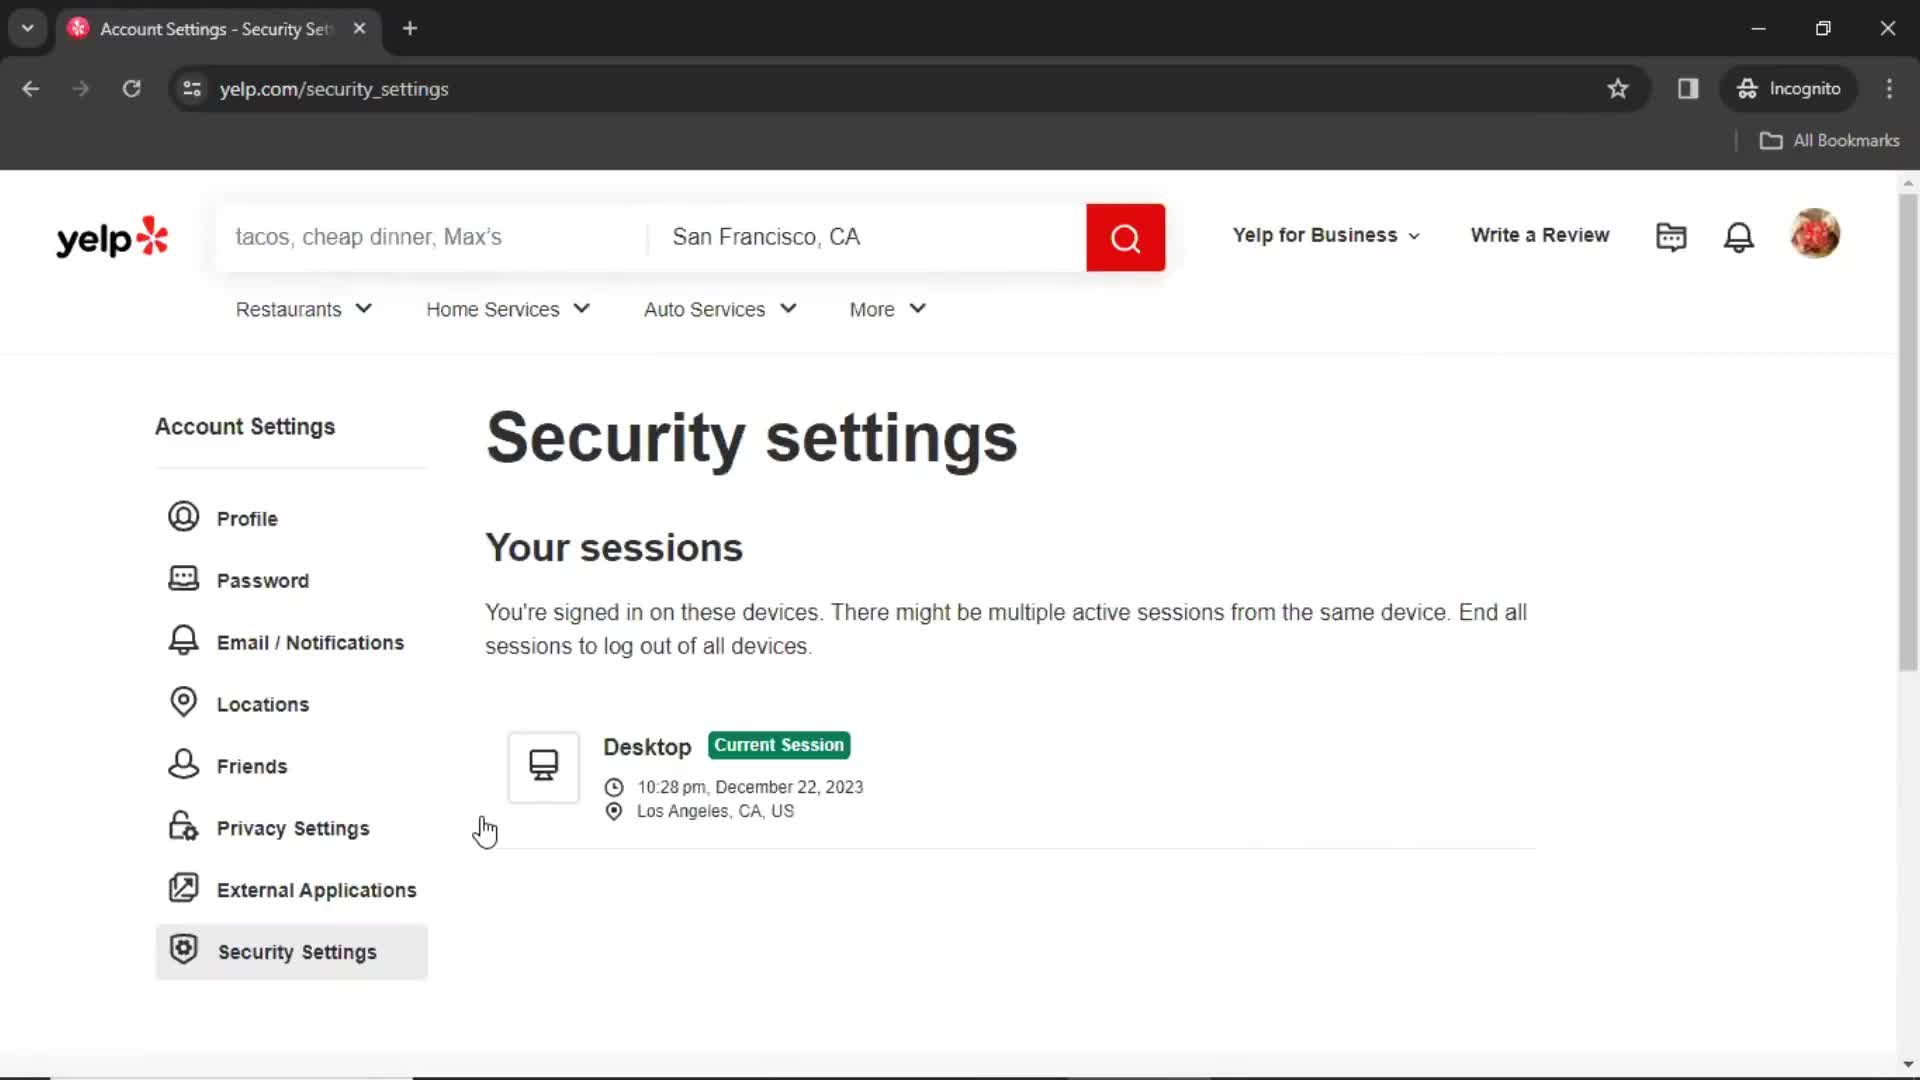Click the red search magnifier button
The image size is (1920, 1080).
pyautogui.click(x=1125, y=238)
